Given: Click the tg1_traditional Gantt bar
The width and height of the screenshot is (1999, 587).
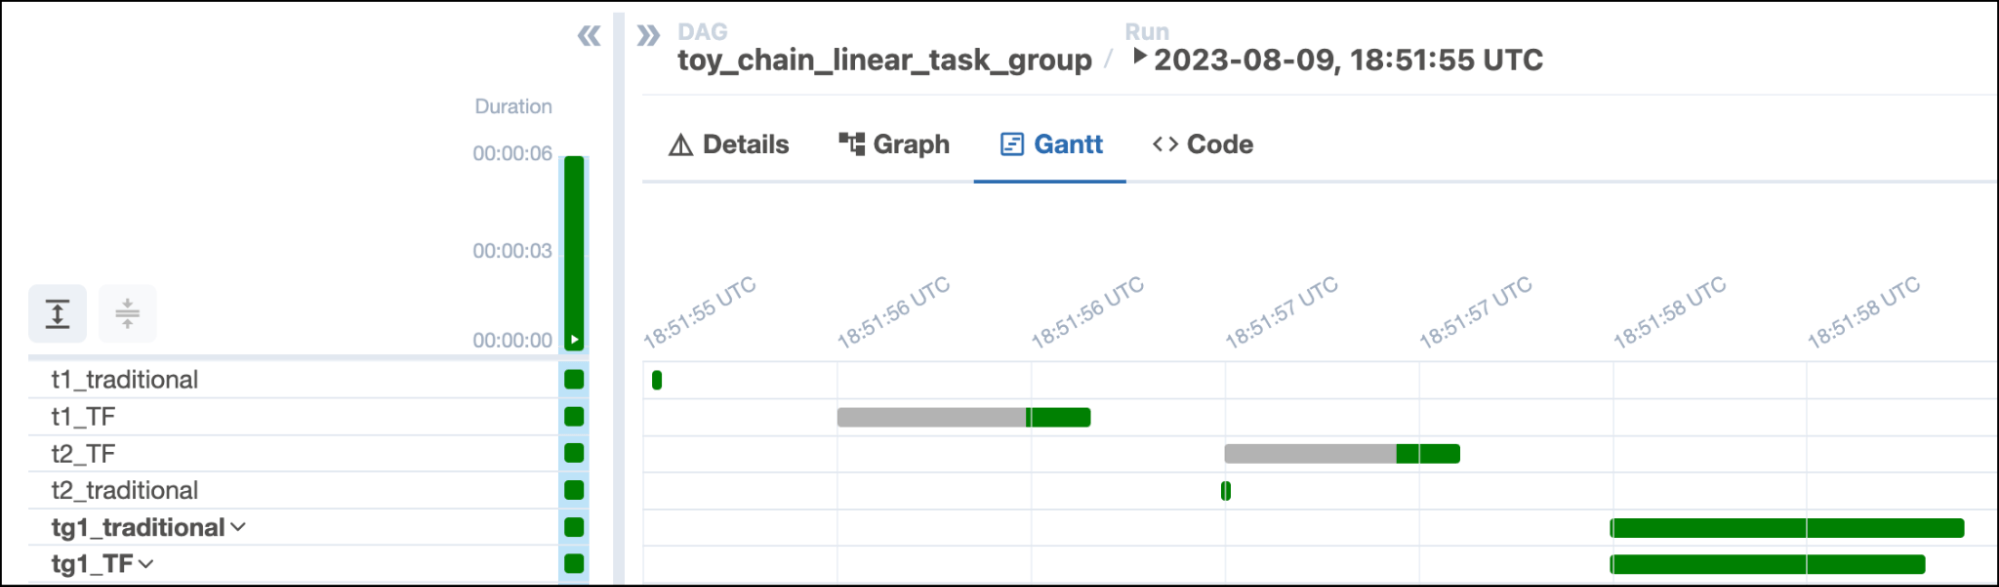Looking at the screenshot, I should [x=1786, y=529].
